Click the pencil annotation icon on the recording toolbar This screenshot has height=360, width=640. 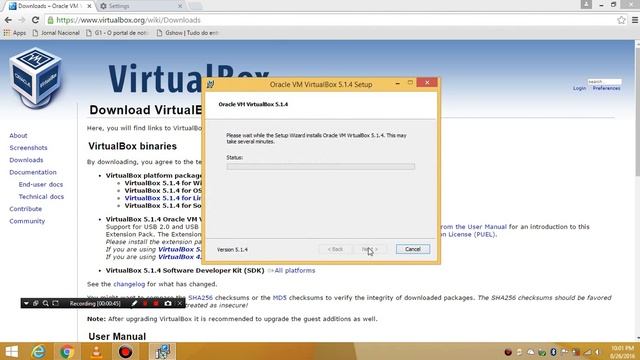coord(134,304)
